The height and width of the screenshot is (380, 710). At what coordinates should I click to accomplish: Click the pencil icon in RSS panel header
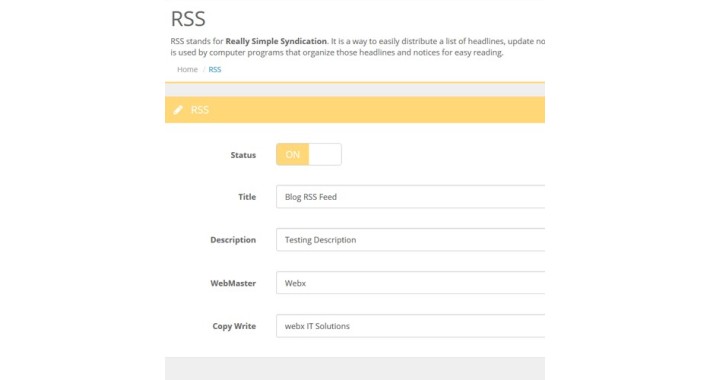point(178,110)
